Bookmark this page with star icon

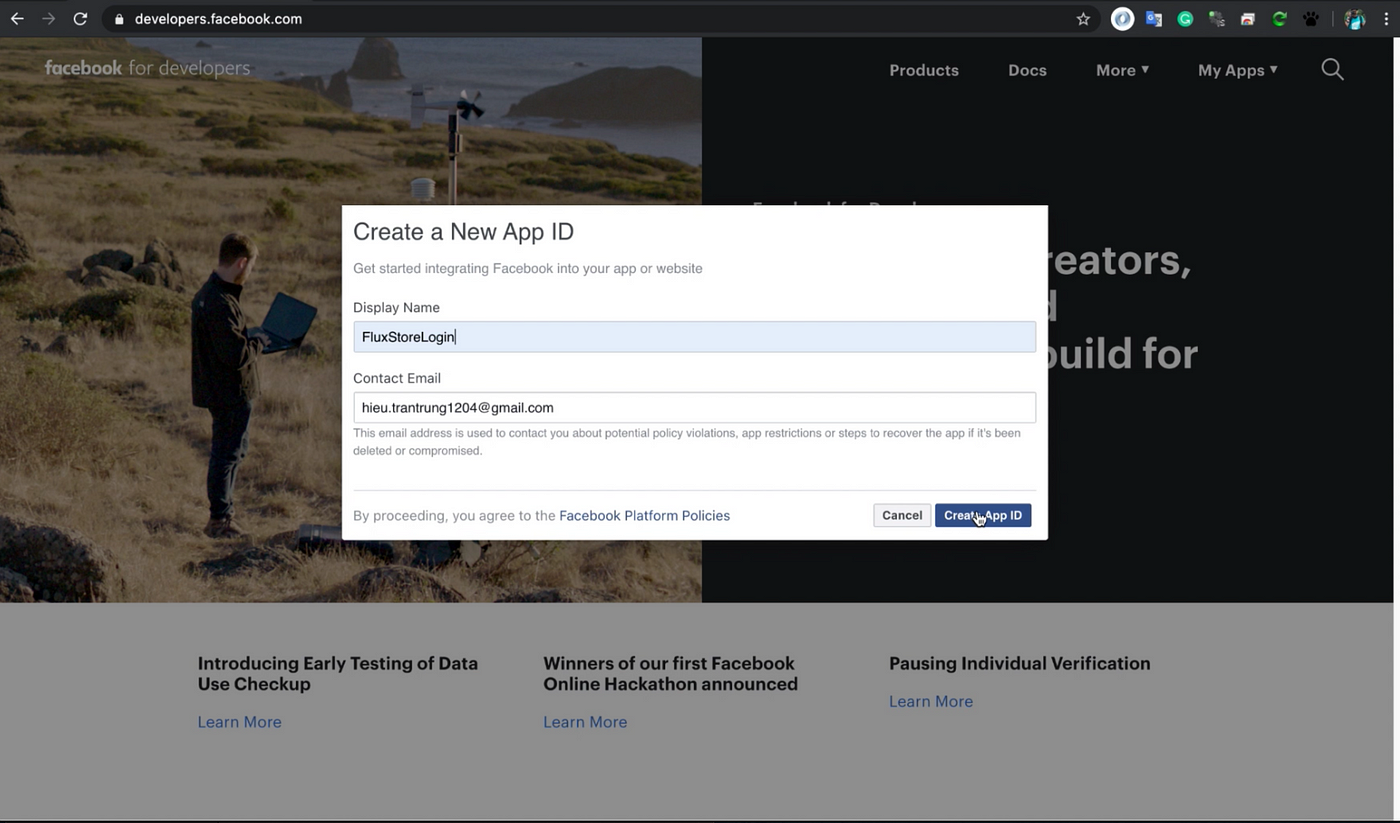tap(1083, 19)
